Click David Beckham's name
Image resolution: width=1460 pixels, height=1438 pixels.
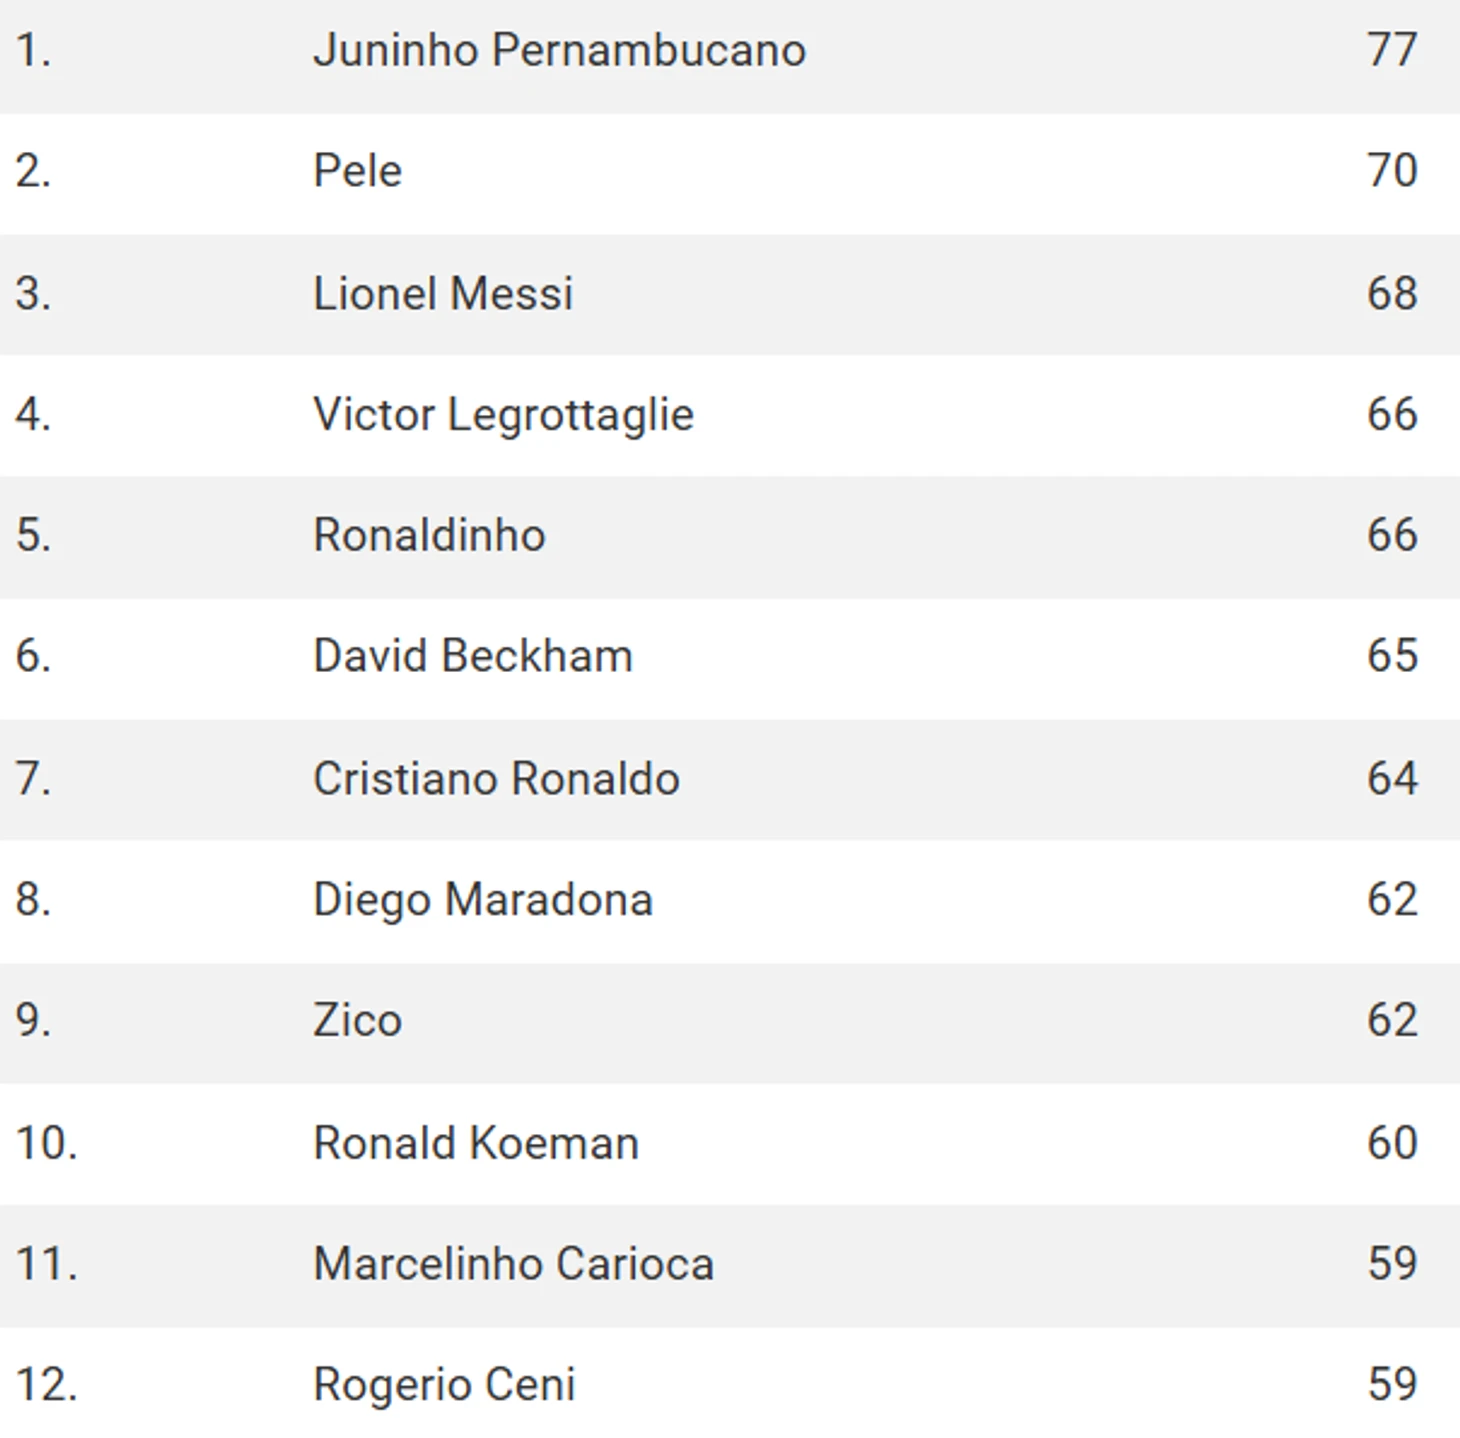pyautogui.click(x=473, y=656)
